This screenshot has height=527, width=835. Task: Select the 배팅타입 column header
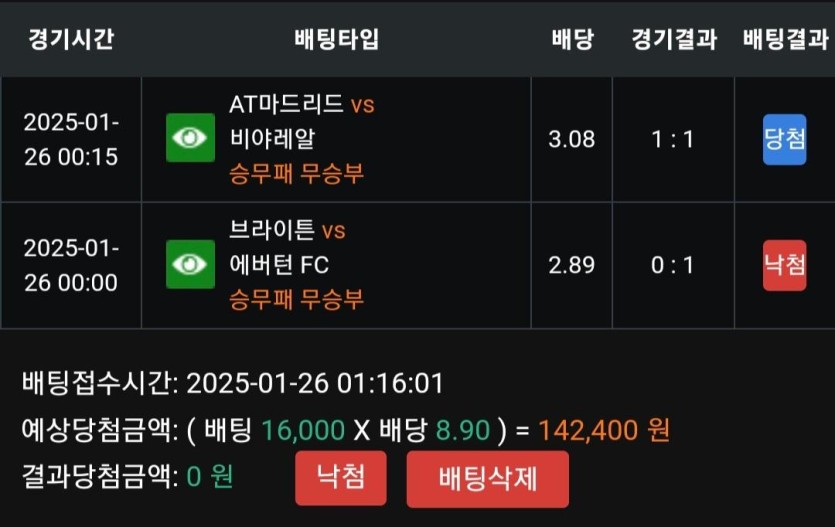point(336,40)
